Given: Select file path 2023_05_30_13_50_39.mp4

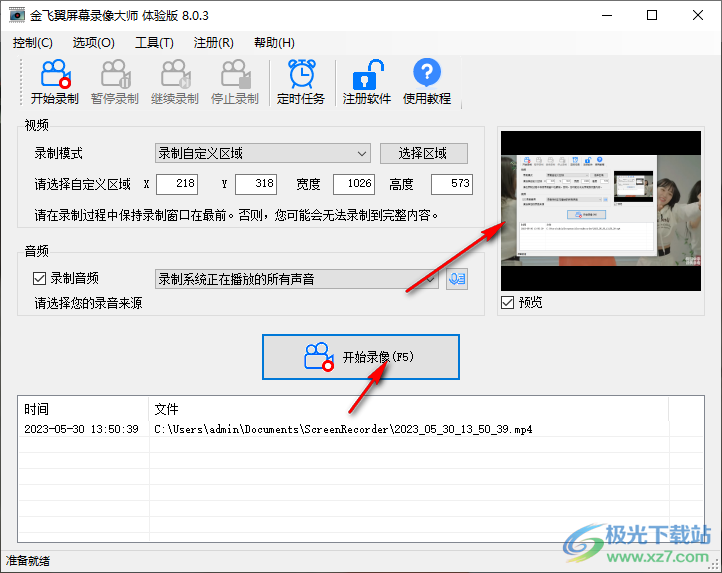Looking at the screenshot, I should (344, 429).
